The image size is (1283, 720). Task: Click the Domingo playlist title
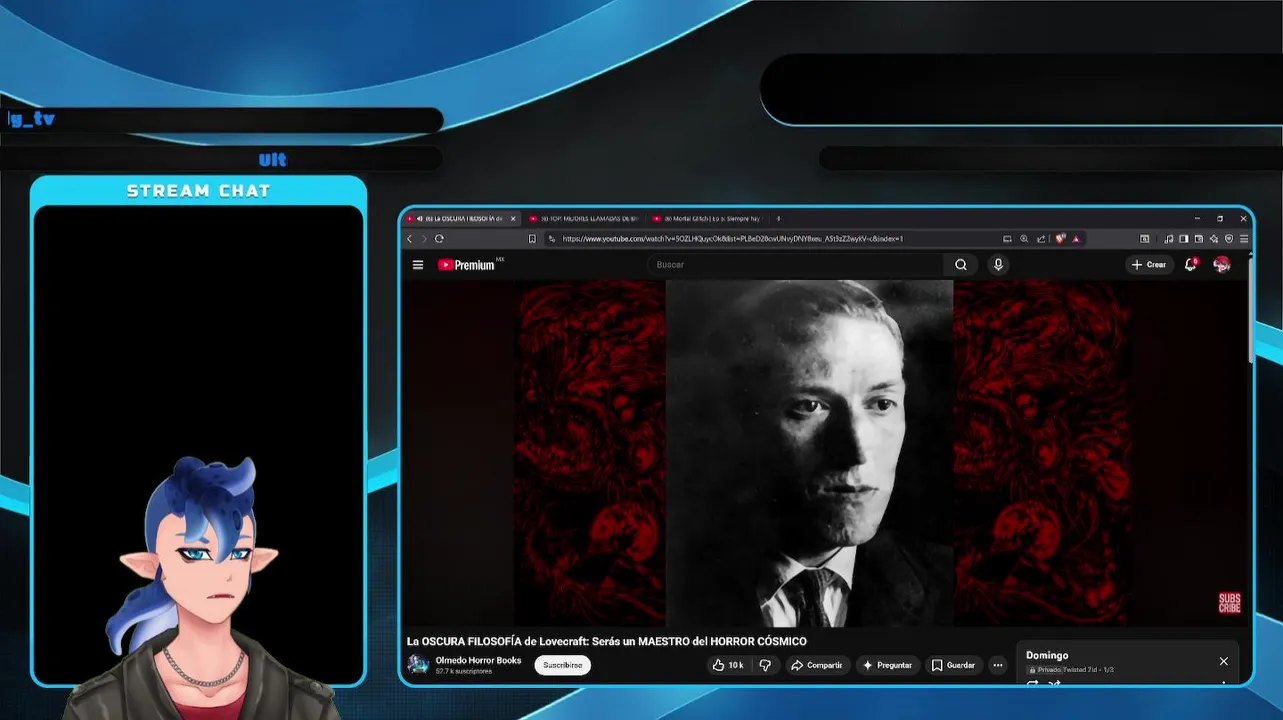(1047, 656)
